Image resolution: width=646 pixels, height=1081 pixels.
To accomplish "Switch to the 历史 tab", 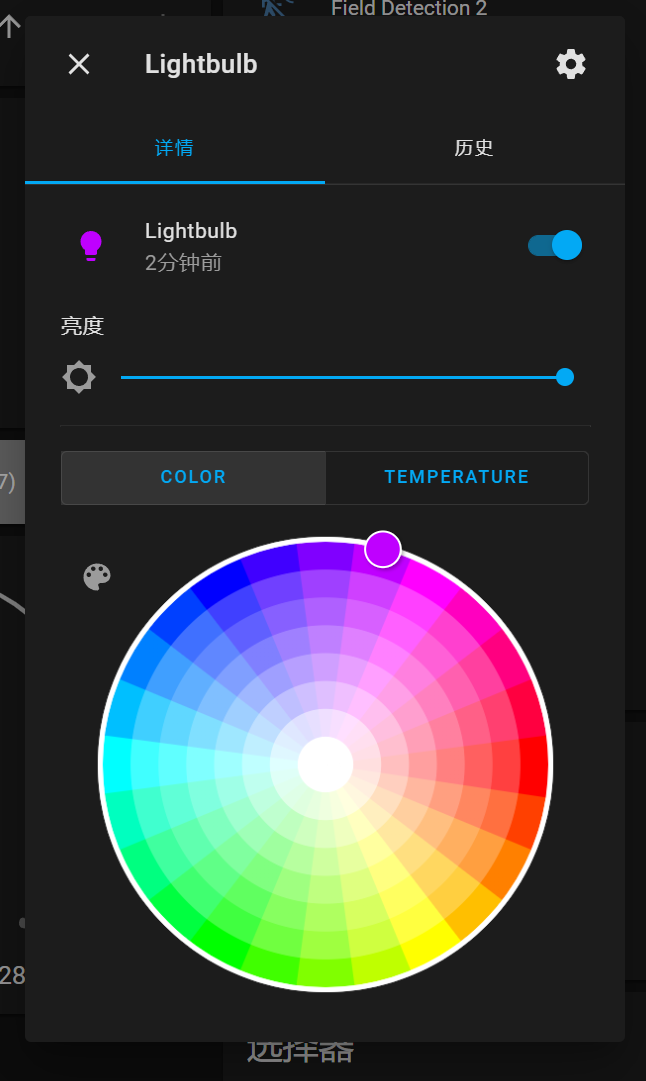I will point(474,149).
